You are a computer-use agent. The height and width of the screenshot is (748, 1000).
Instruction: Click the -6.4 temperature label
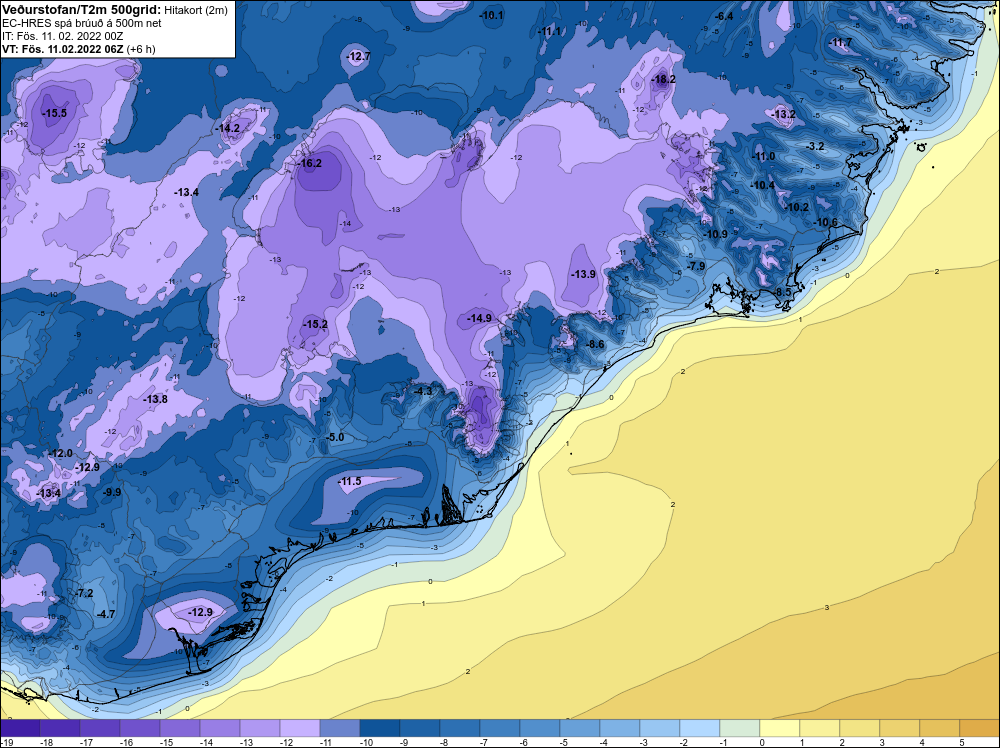tap(724, 17)
